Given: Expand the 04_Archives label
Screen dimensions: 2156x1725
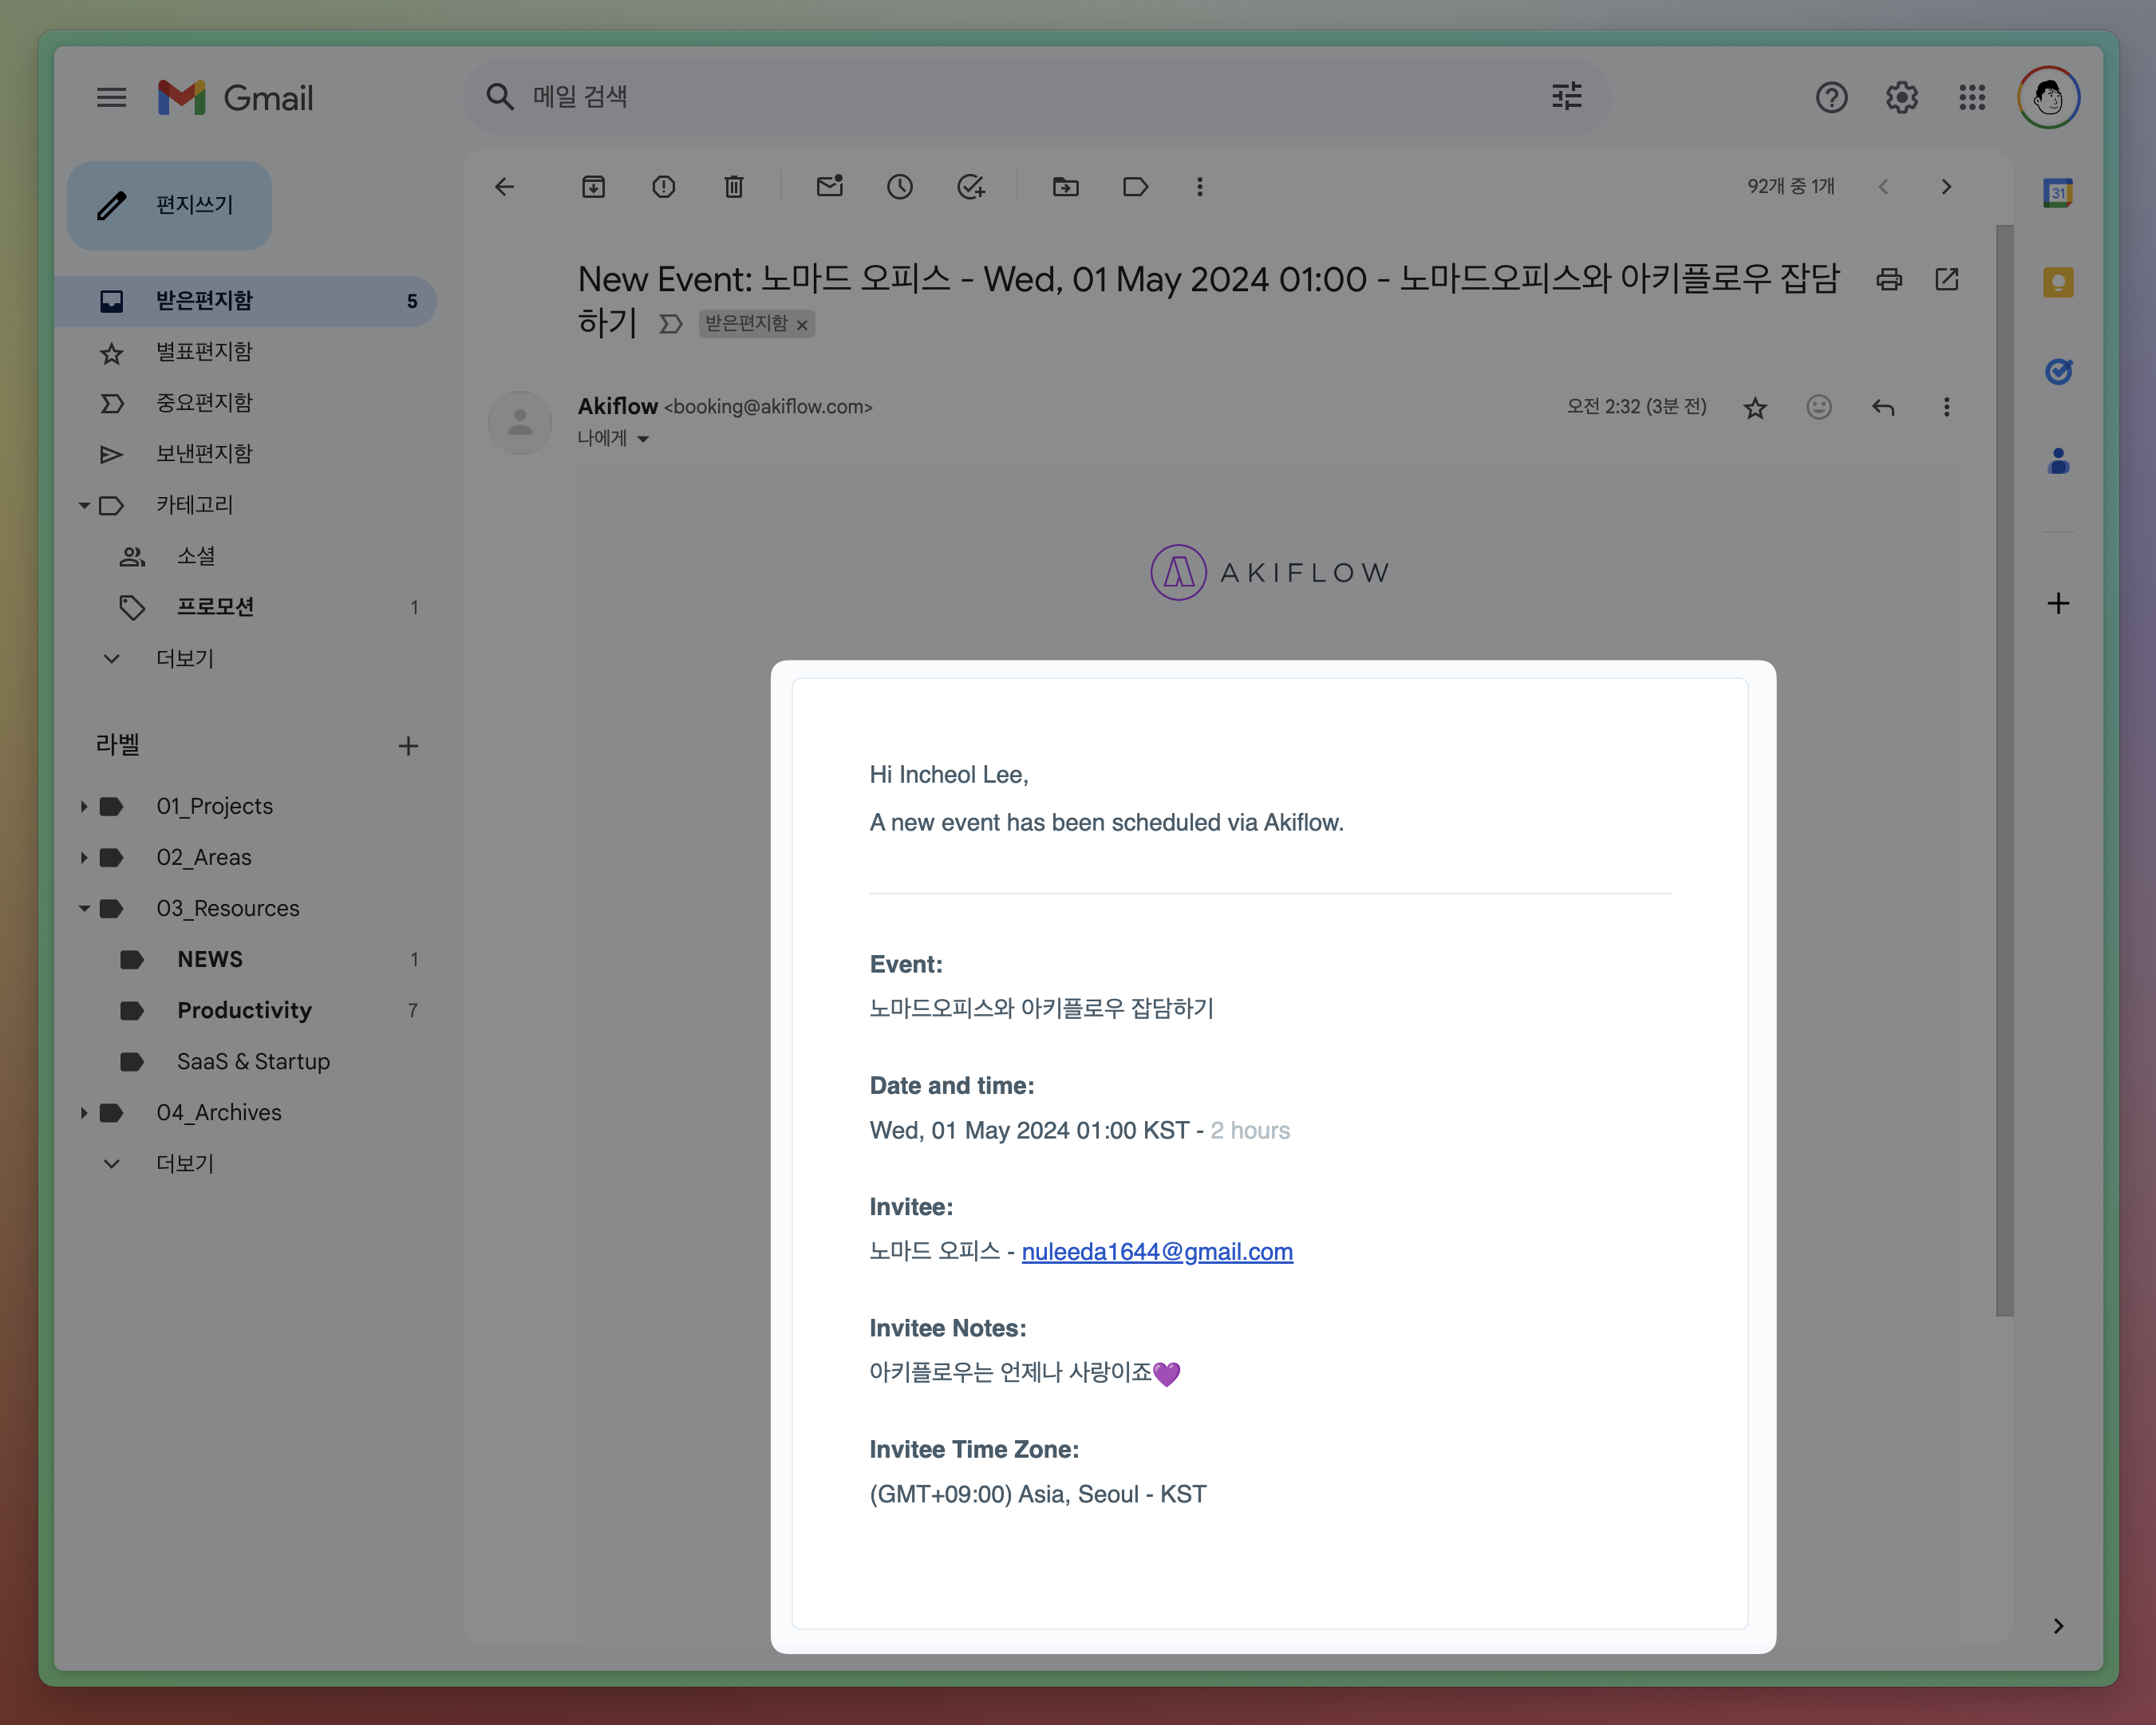Looking at the screenshot, I should tap(84, 1112).
